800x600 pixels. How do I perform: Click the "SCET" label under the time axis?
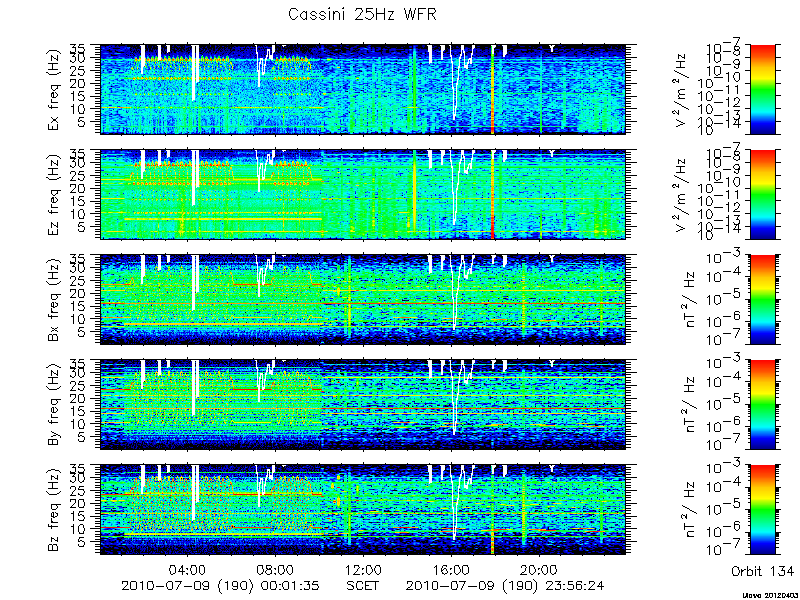[363, 585]
